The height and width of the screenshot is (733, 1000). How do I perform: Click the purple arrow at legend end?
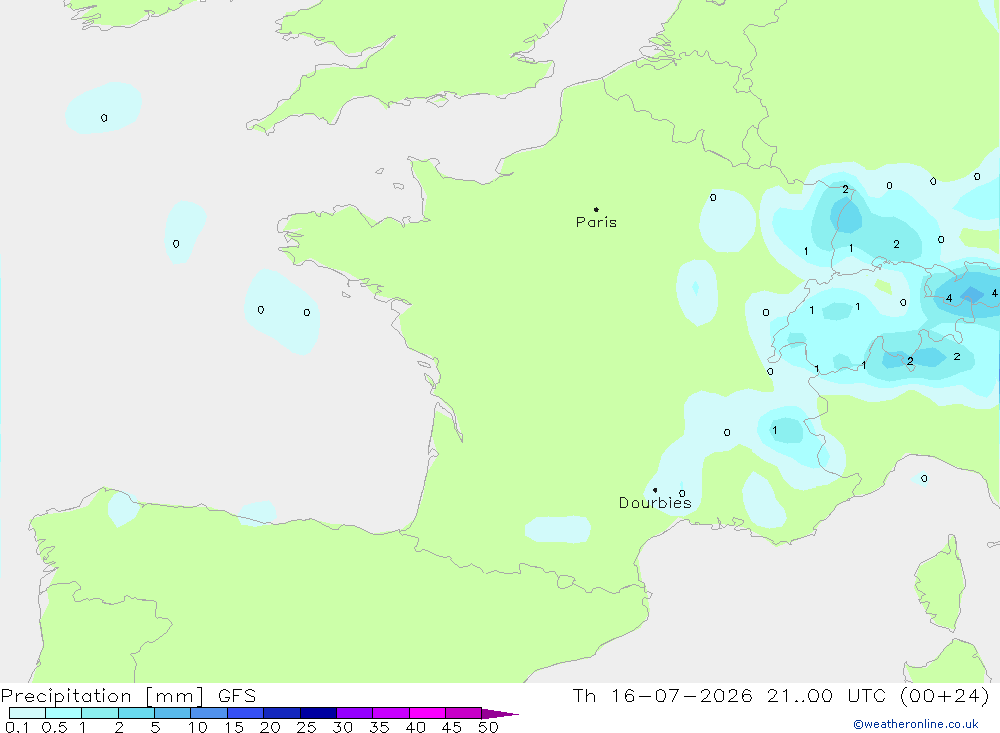point(500,713)
